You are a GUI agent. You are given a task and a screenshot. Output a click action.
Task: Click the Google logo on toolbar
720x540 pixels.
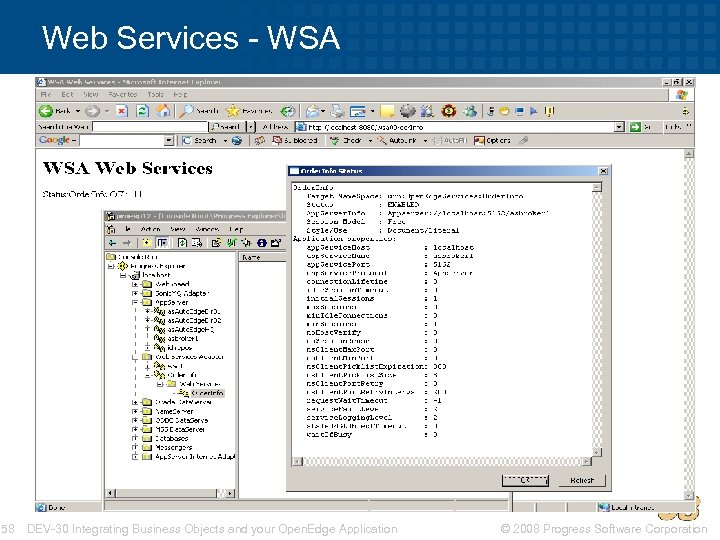point(54,140)
